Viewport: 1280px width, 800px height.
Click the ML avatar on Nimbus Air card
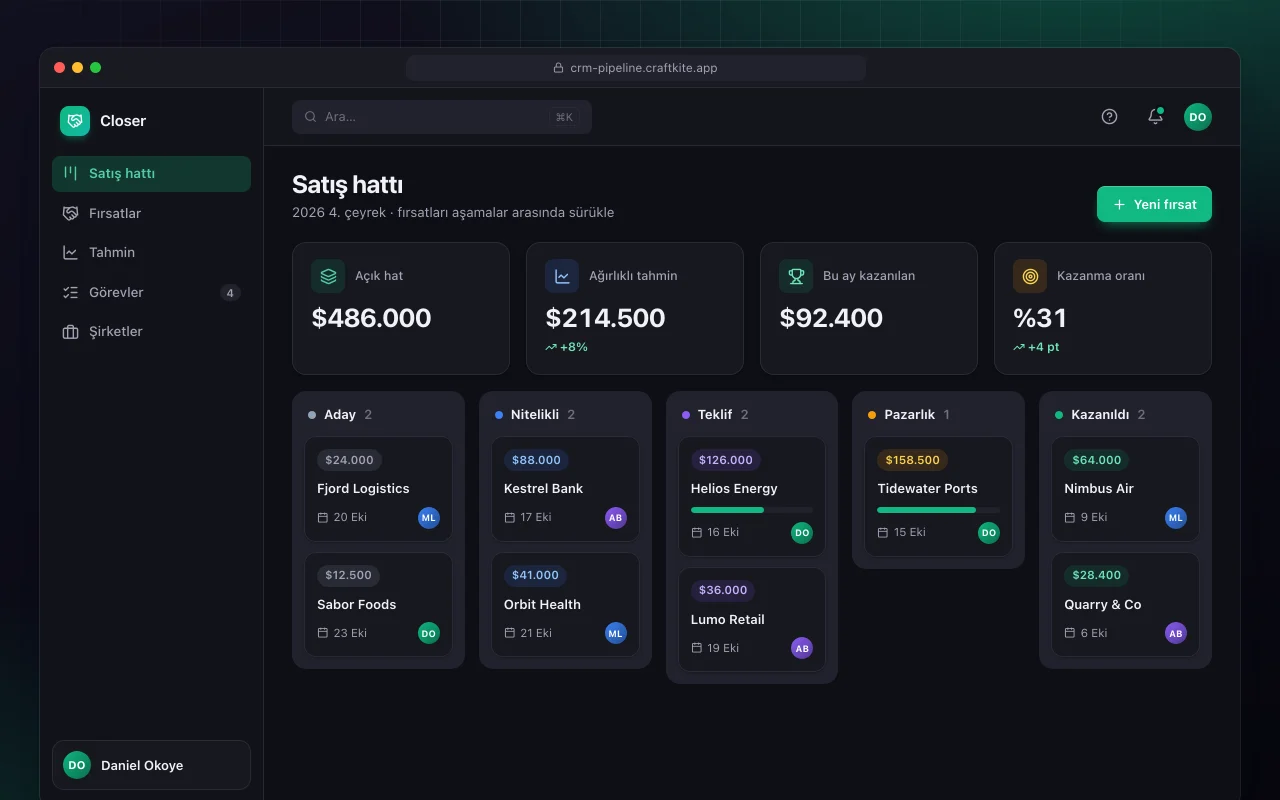point(1176,518)
